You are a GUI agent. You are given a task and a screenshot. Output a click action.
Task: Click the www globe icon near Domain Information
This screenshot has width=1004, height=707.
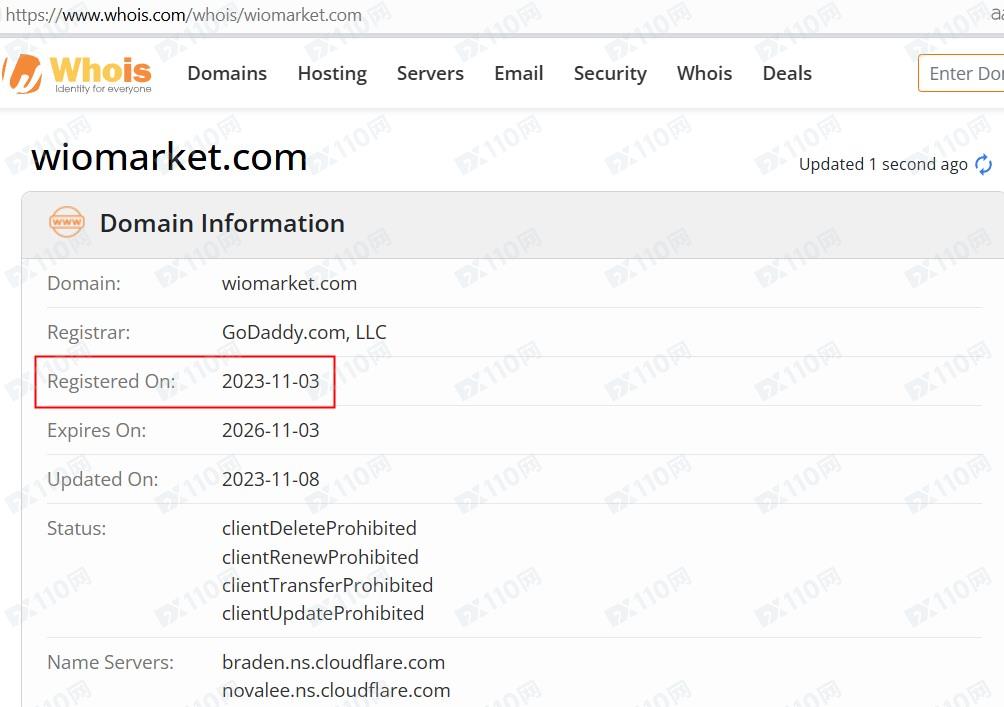[x=67, y=222]
